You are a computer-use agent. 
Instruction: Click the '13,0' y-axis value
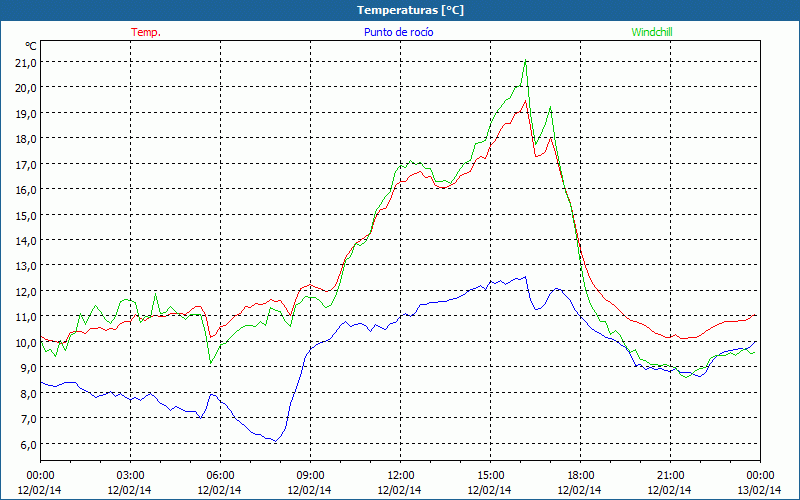[26, 266]
